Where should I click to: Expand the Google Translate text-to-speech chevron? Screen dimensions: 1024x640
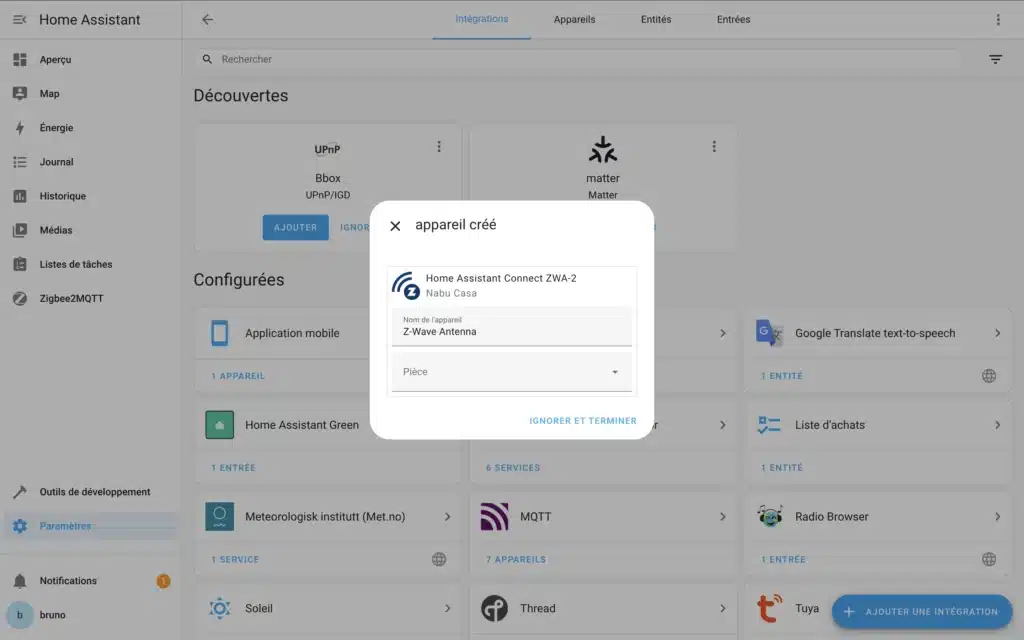[997, 333]
